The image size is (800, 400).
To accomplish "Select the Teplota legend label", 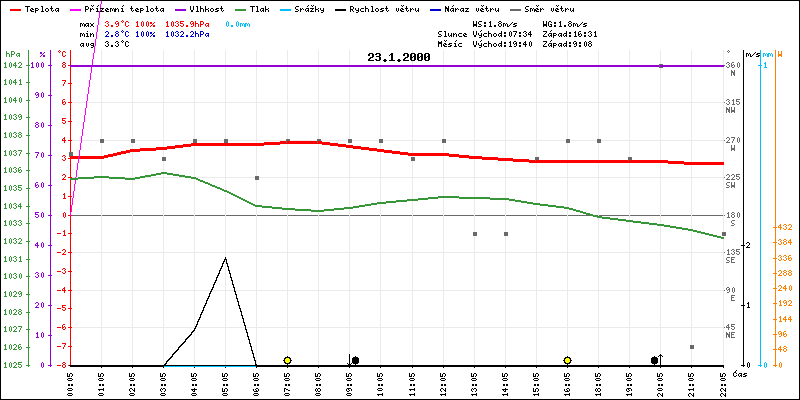I will coord(41,8).
